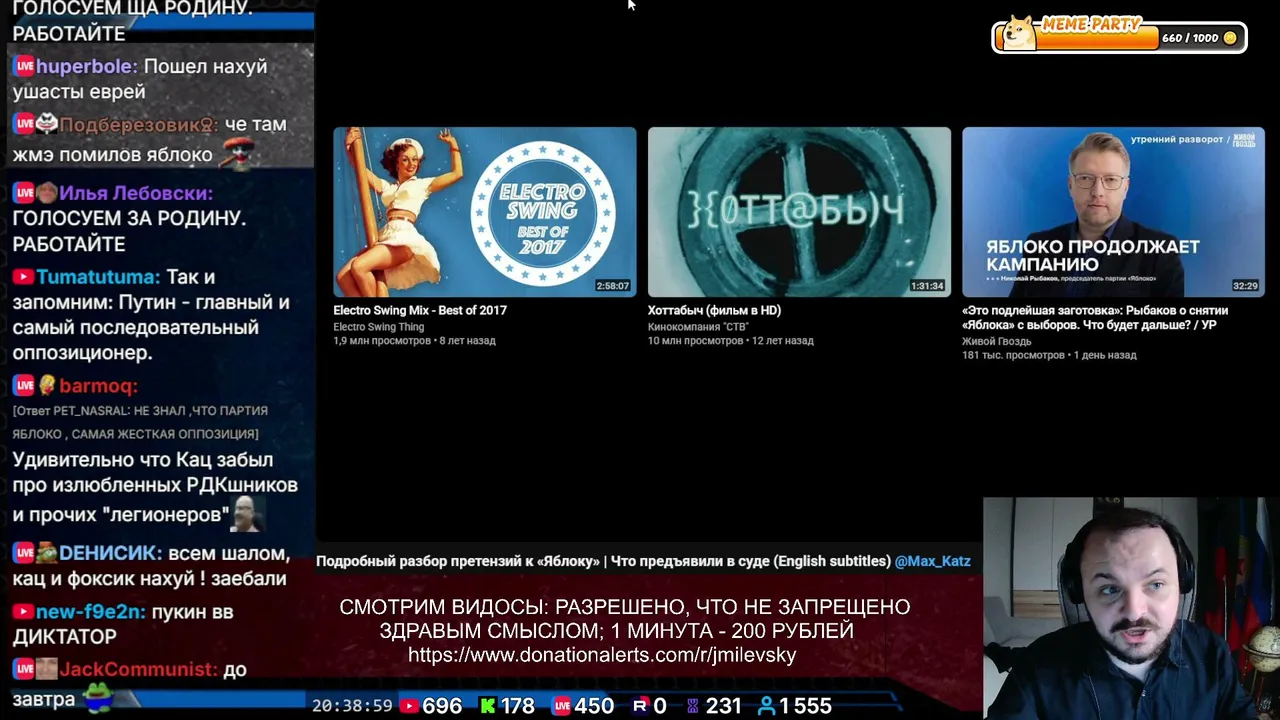Visit the Живой Гвоздь channel

pos(997,341)
